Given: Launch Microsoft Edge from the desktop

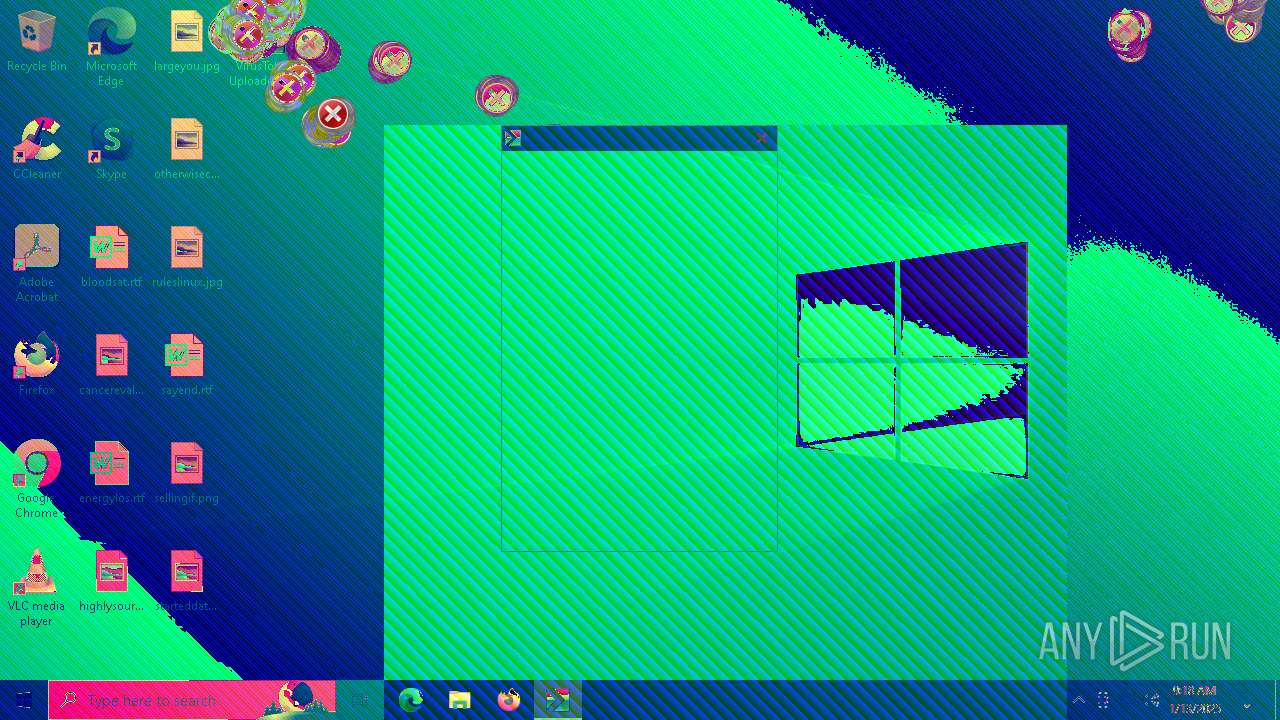Looking at the screenshot, I should [111, 47].
